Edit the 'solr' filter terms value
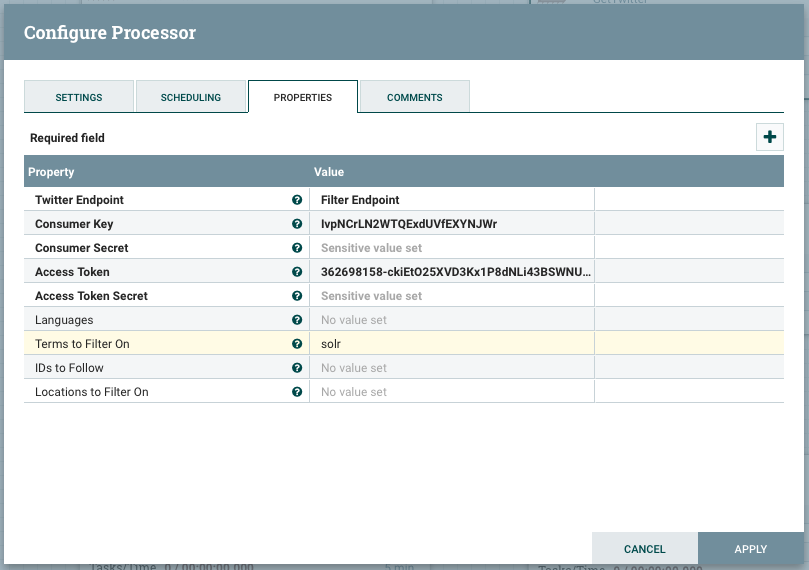This screenshot has width=809, height=570. [x=452, y=344]
